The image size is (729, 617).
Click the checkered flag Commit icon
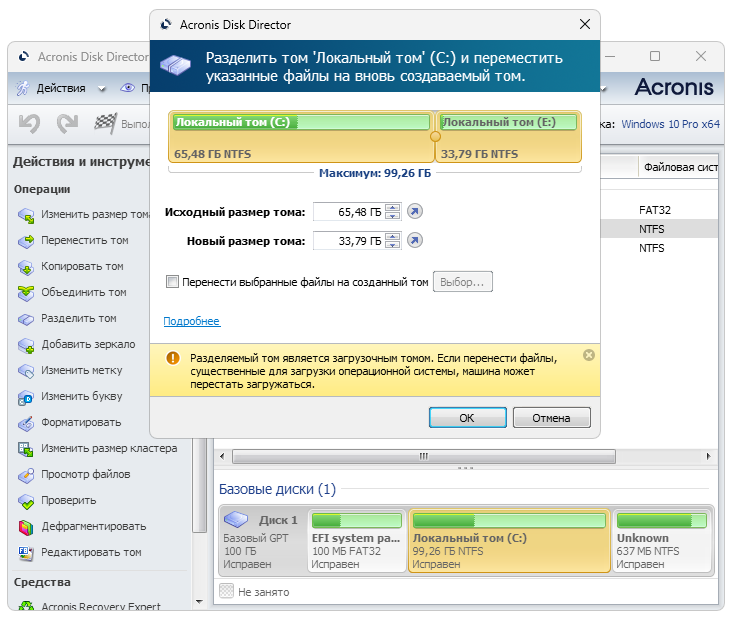[106, 123]
